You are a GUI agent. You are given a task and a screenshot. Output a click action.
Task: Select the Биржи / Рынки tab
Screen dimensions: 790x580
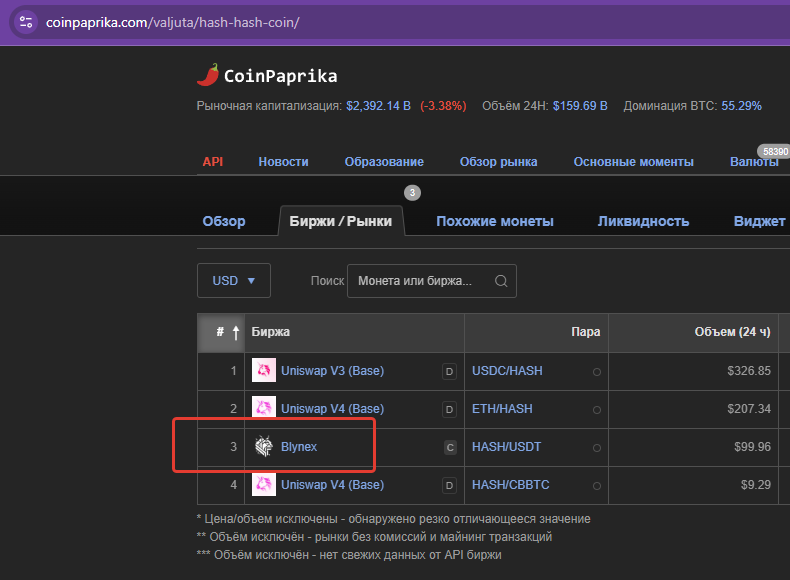pos(341,221)
